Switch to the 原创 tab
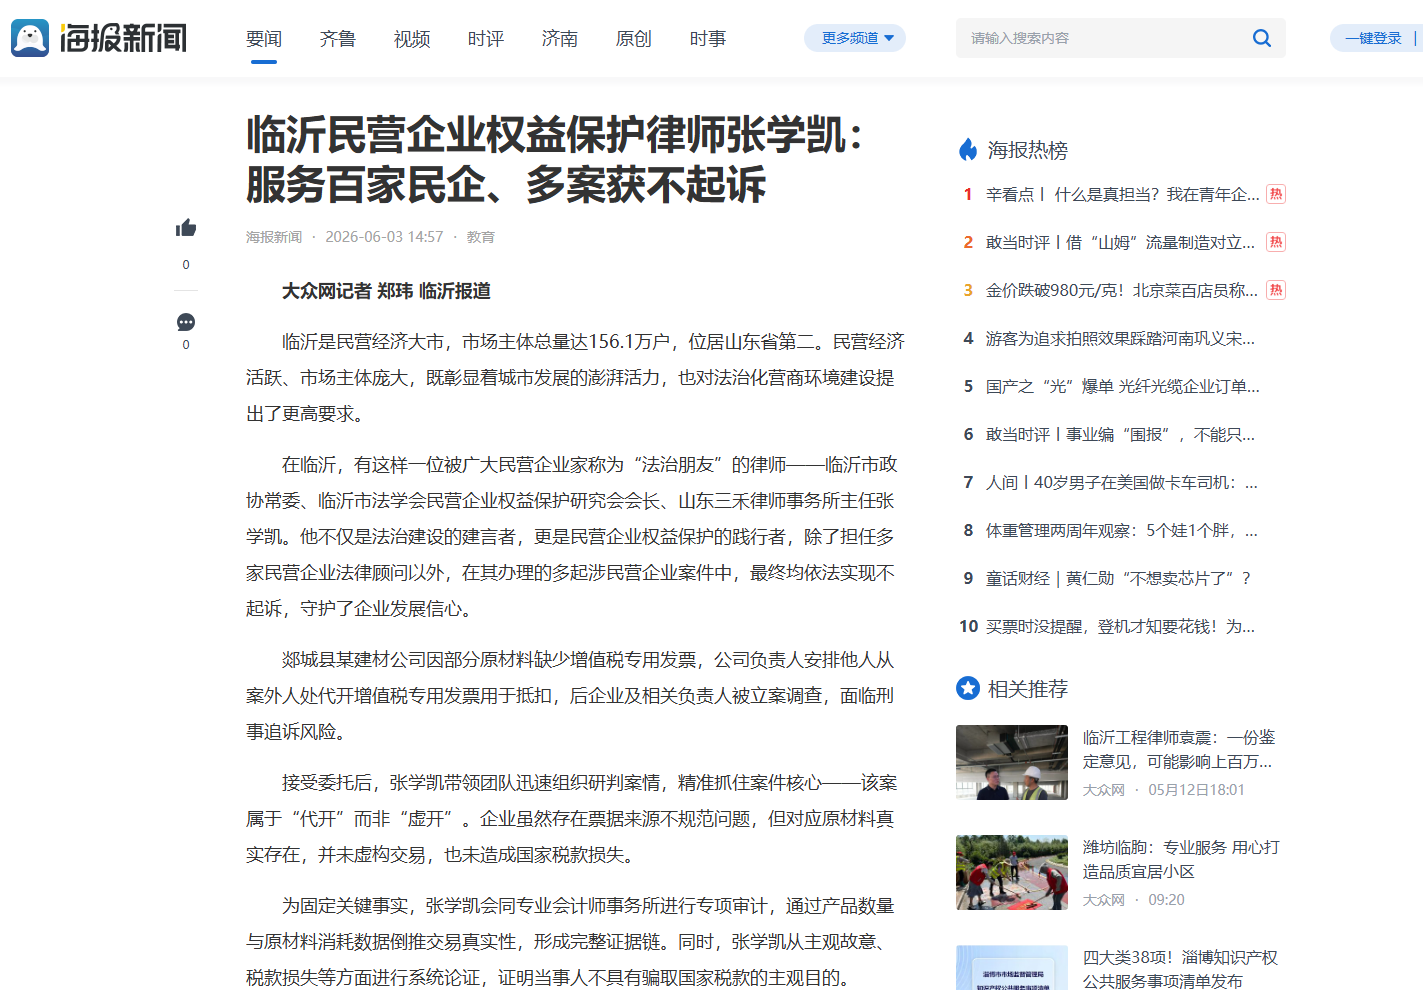The height and width of the screenshot is (990, 1423). 634,39
